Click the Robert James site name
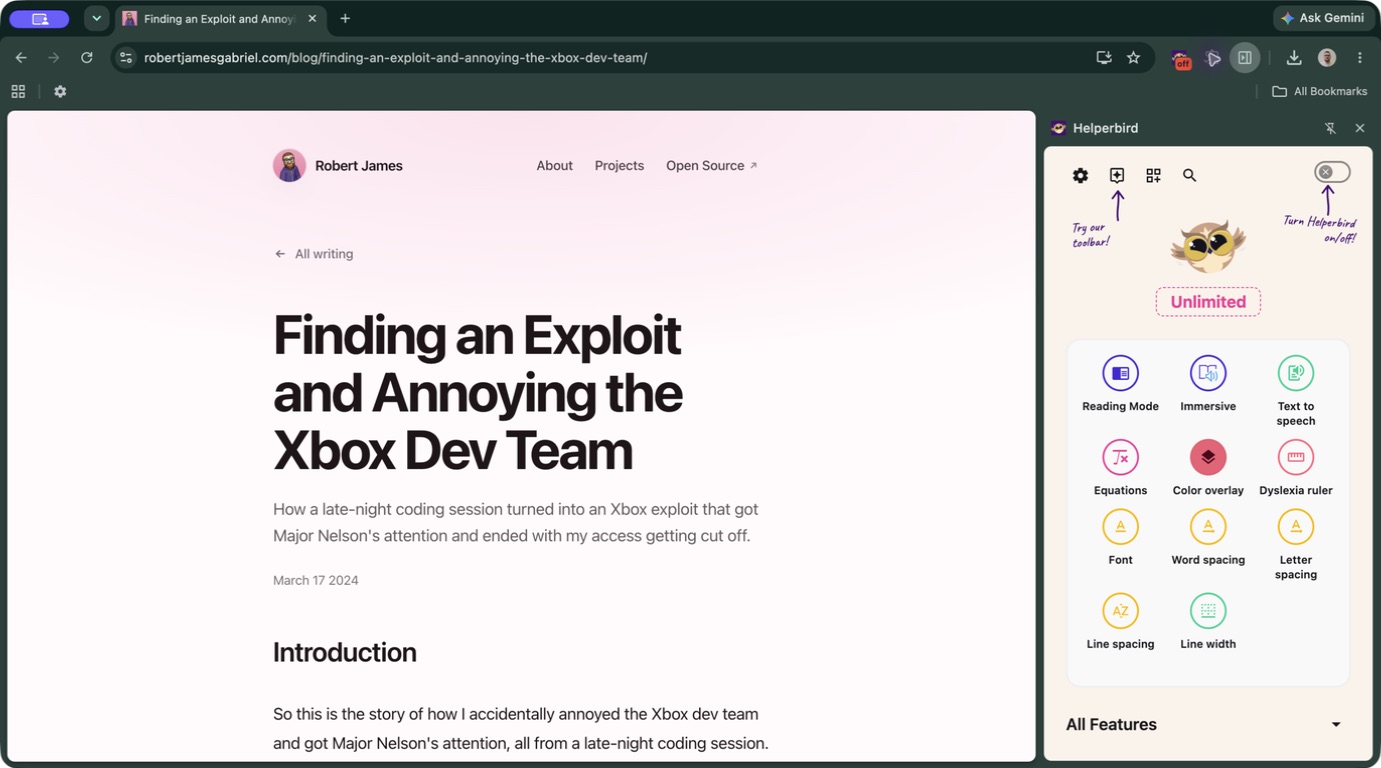 tap(359, 166)
